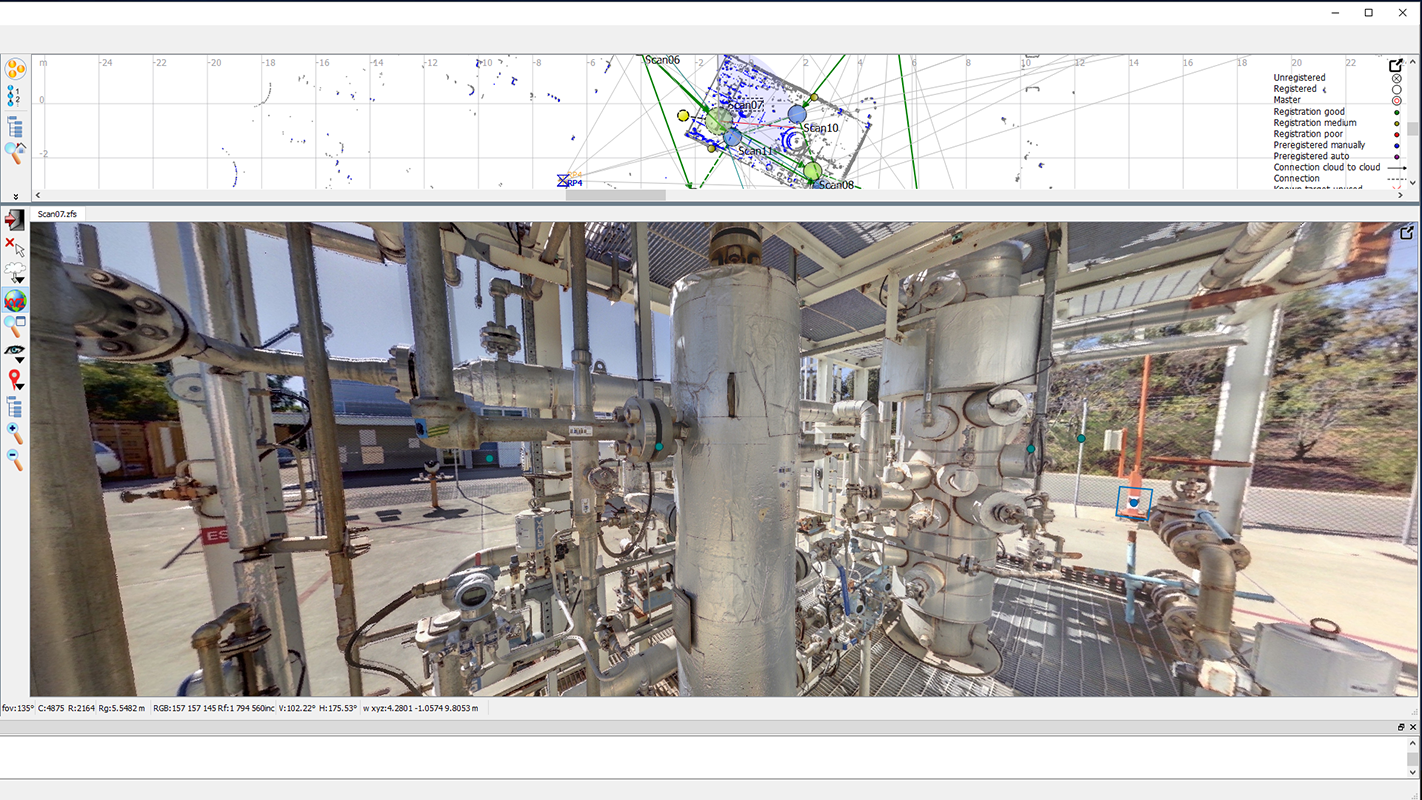This screenshot has width=1422, height=800.
Task: Pop out the panorama view to new window
Action: (x=1406, y=233)
